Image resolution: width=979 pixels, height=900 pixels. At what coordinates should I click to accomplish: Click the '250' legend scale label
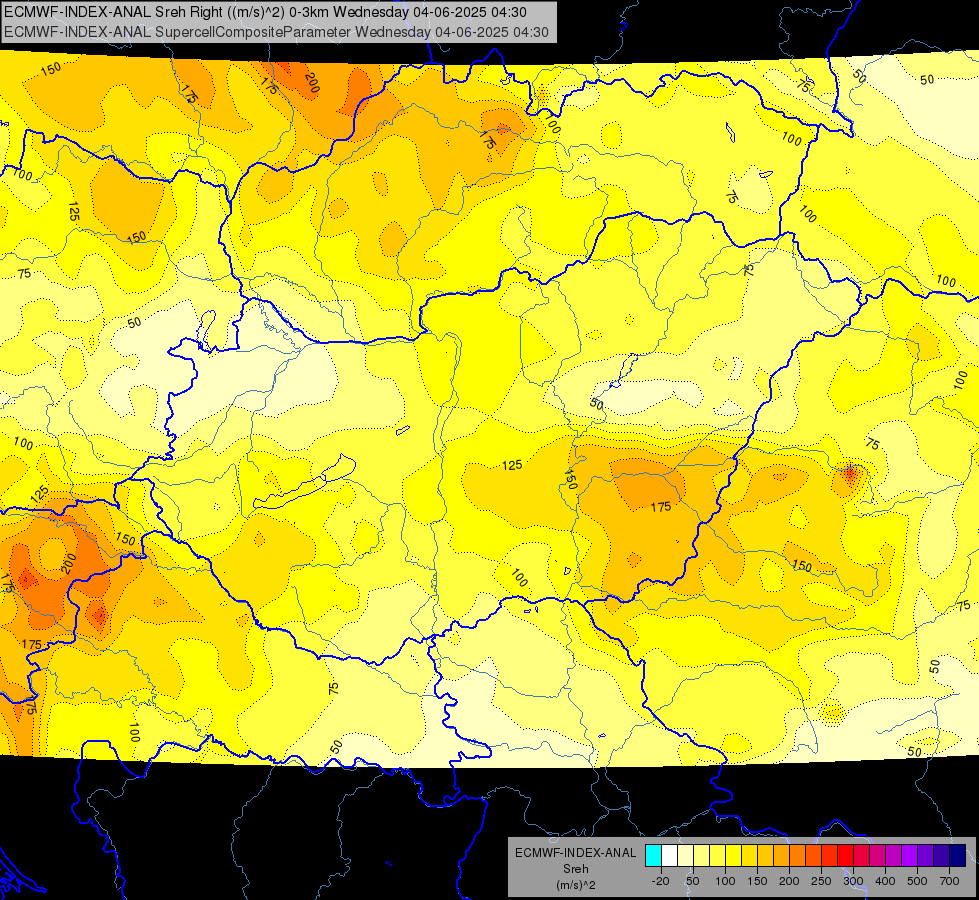821,881
